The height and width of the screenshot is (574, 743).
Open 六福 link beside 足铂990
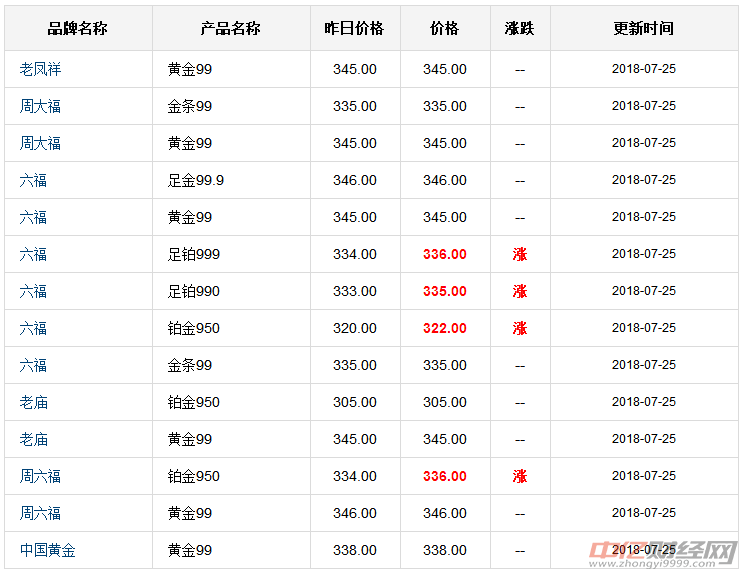pos(33,291)
